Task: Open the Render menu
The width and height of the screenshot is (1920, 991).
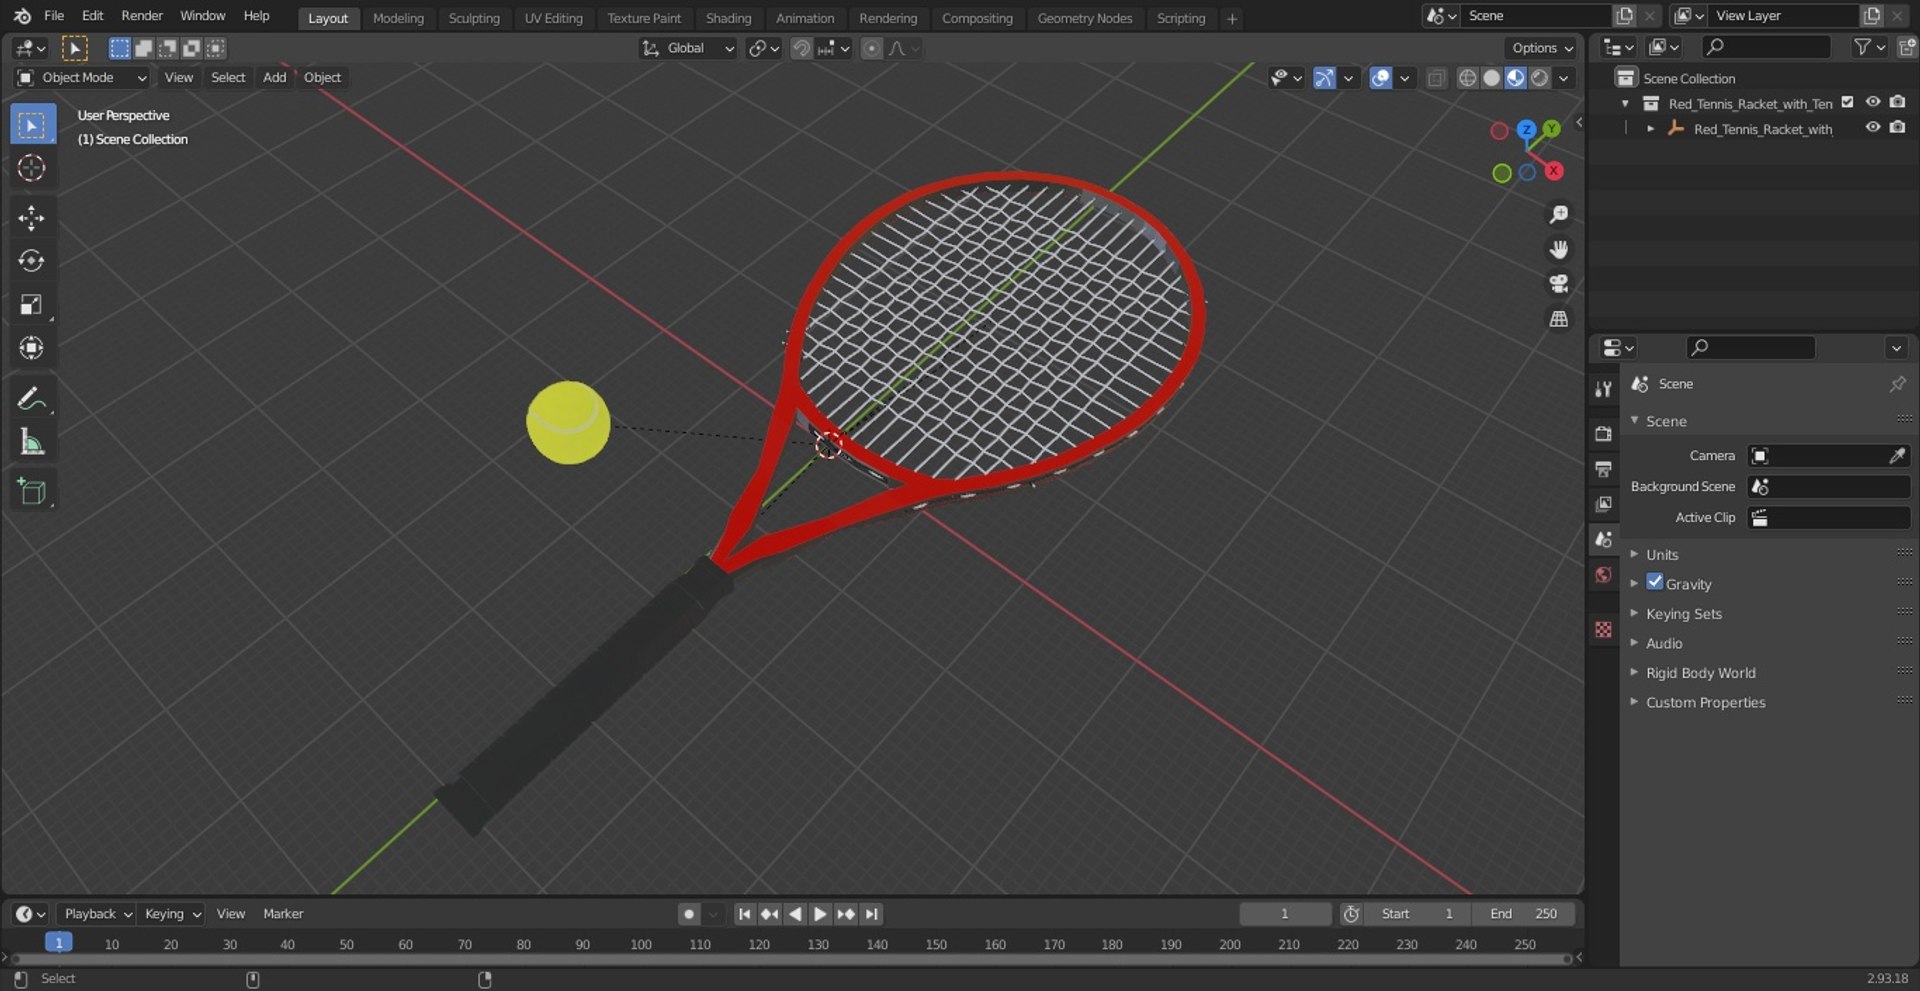Action: pyautogui.click(x=142, y=16)
